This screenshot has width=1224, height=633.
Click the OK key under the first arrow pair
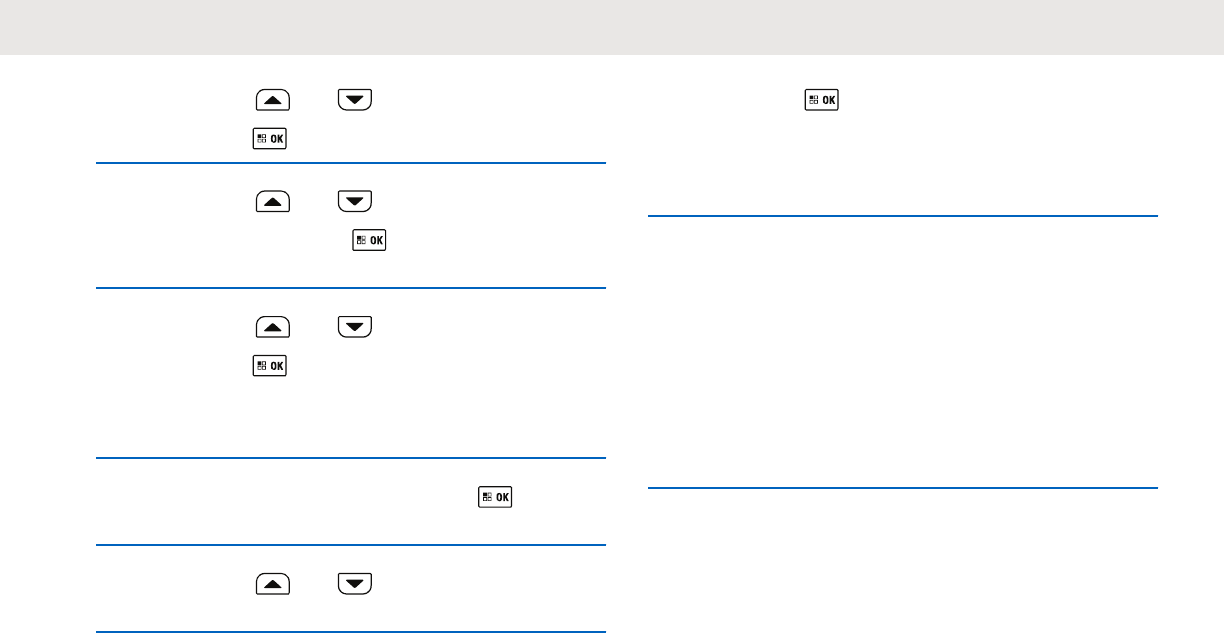[270, 139]
